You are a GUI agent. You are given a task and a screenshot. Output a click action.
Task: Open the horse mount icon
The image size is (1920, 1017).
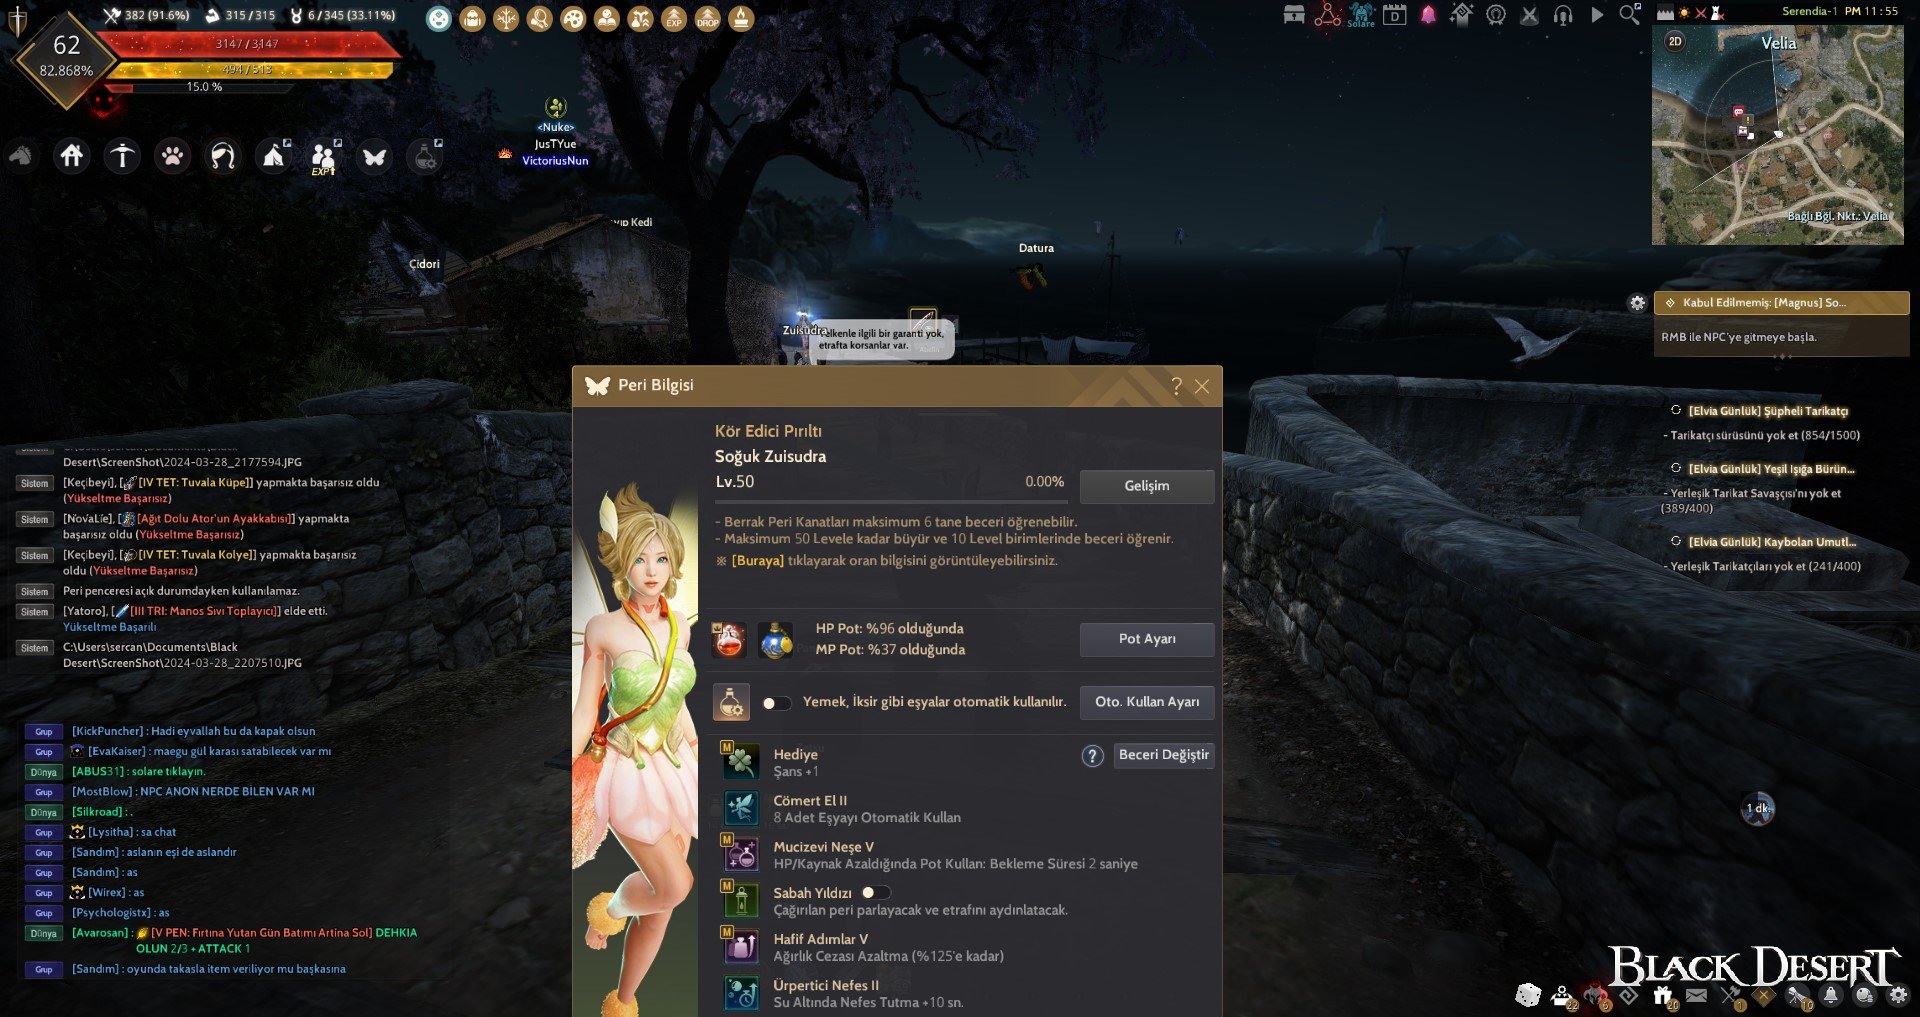[x=21, y=156]
